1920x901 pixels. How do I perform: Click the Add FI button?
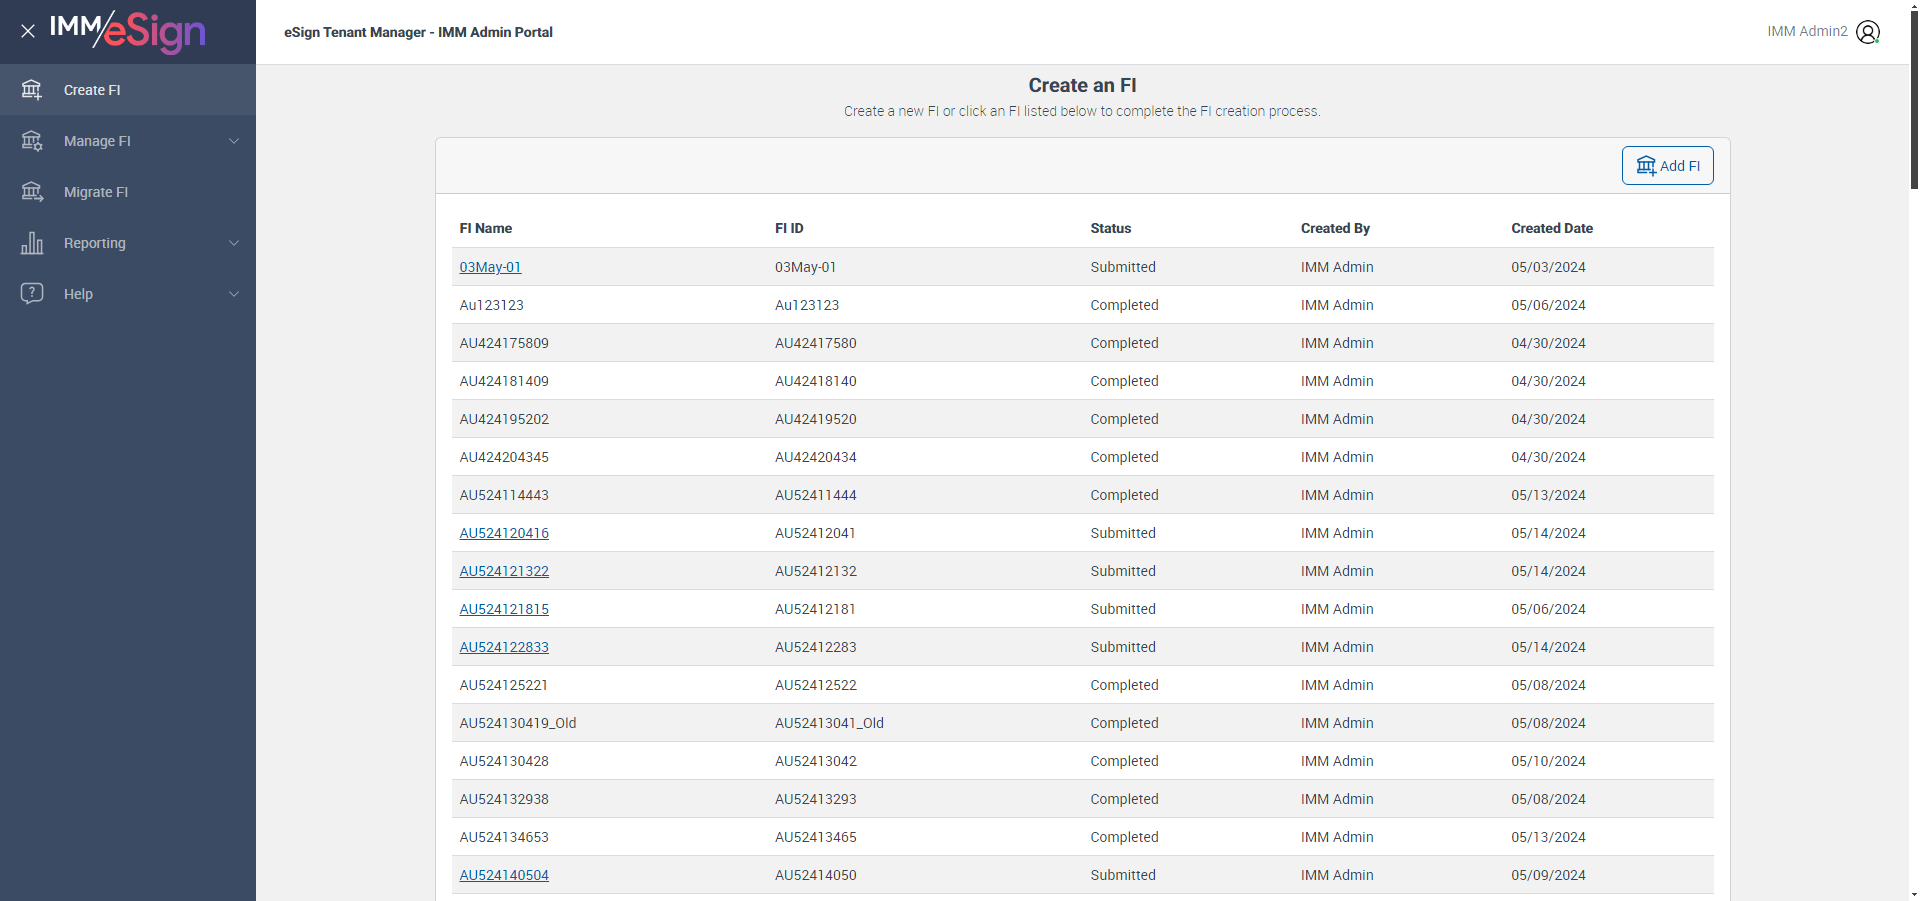tap(1667, 166)
